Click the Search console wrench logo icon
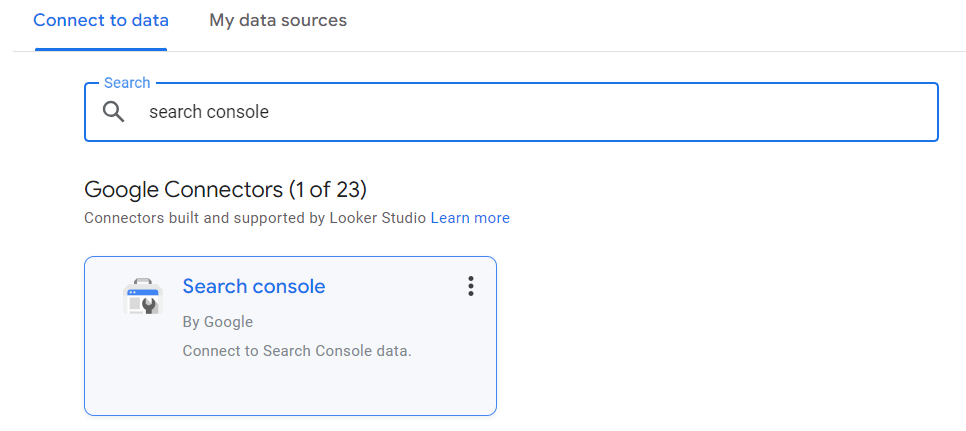Image resolution: width=966 pixels, height=431 pixels. pos(142,296)
